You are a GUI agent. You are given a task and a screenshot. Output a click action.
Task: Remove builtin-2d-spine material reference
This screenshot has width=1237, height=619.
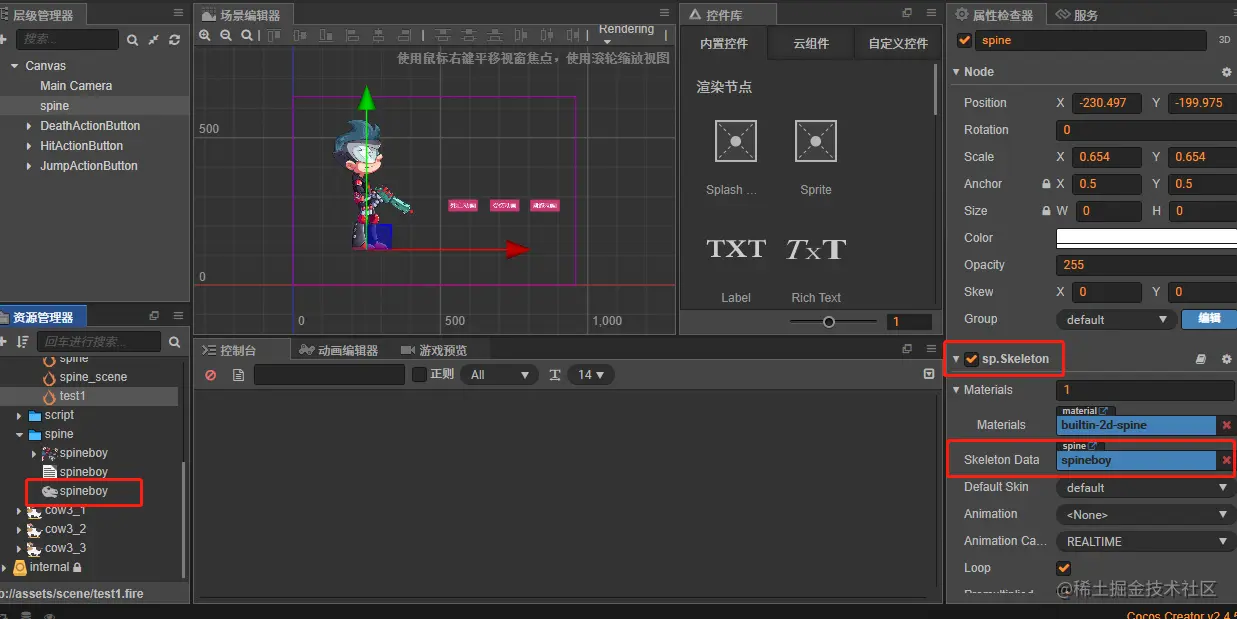click(x=1226, y=425)
